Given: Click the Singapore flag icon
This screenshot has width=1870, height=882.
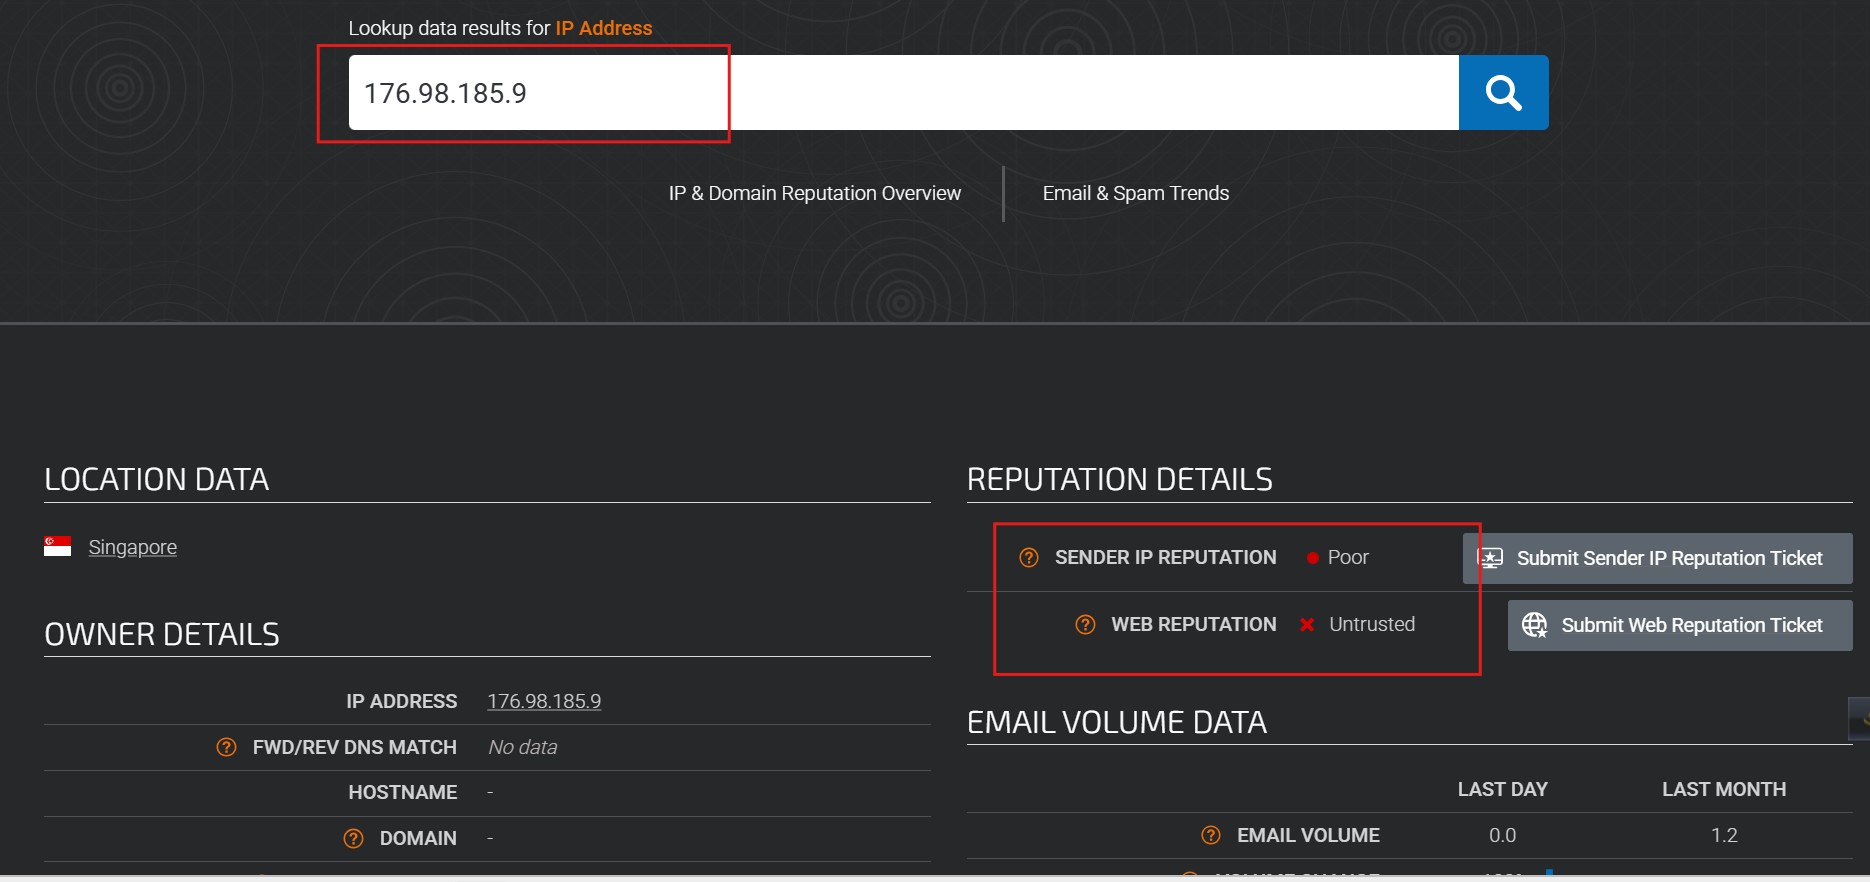Looking at the screenshot, I should (x=58, y=547).
